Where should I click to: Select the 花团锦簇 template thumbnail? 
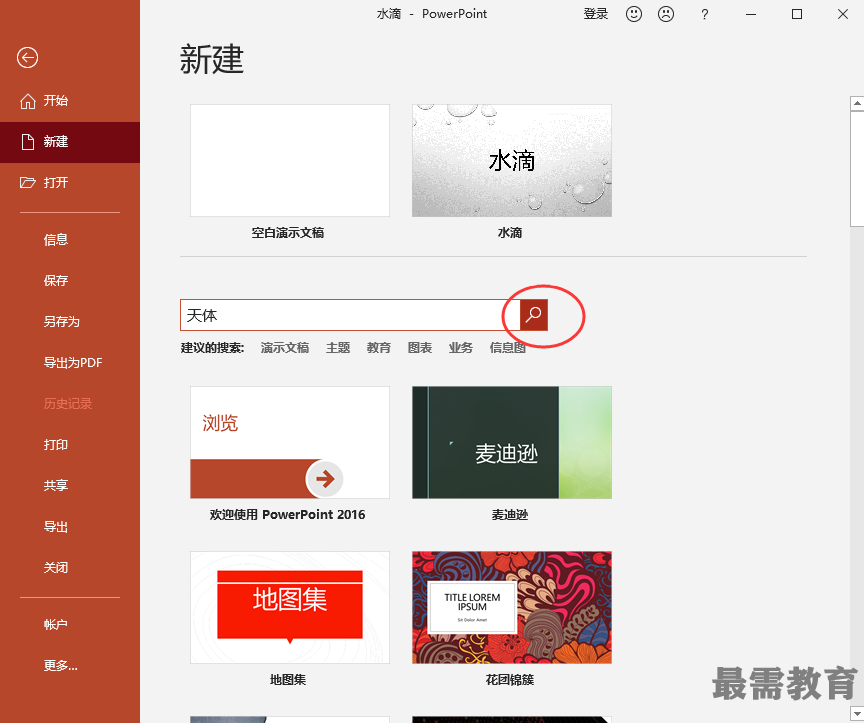click(x=511, y=607)
